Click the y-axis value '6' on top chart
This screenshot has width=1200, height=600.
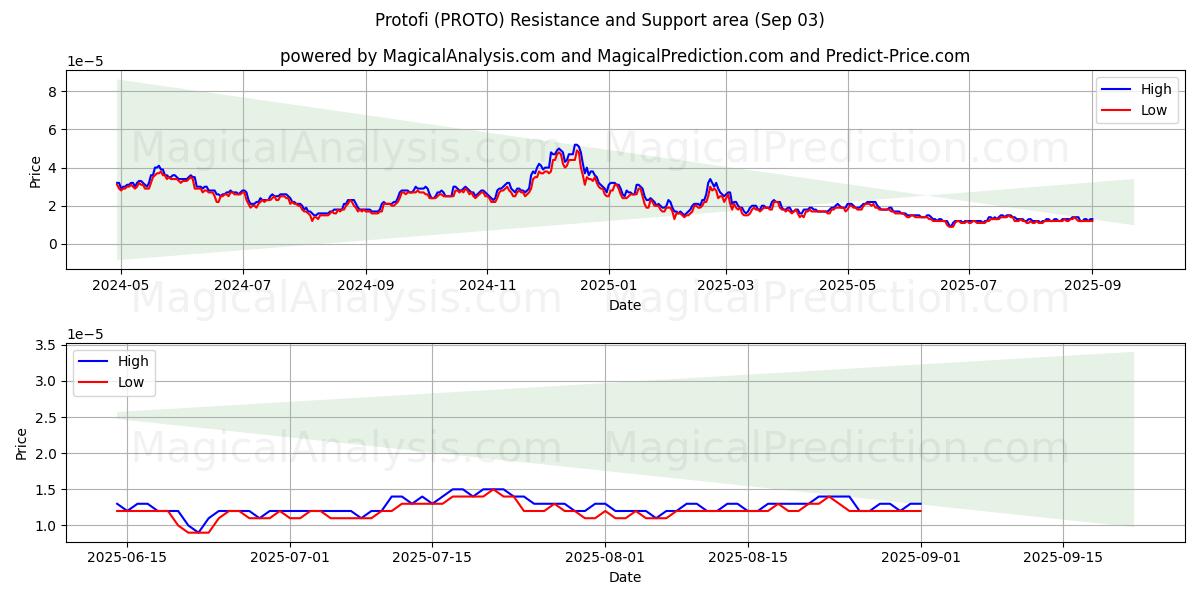pyautogui.click(x=54, y=130)
